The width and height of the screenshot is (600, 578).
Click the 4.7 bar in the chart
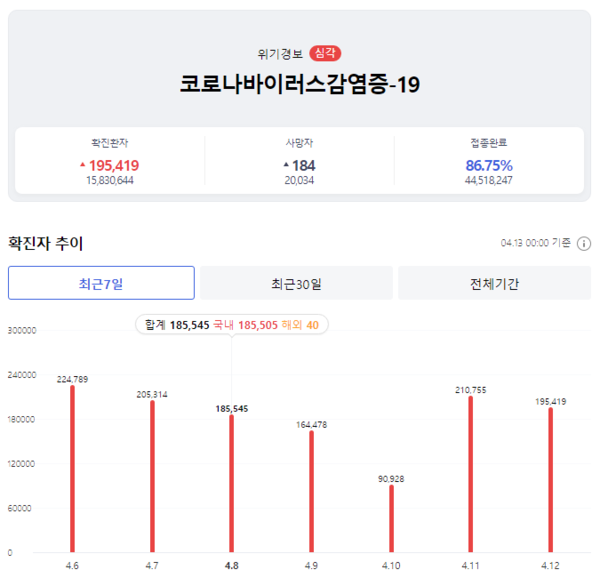tap(152, 477)
